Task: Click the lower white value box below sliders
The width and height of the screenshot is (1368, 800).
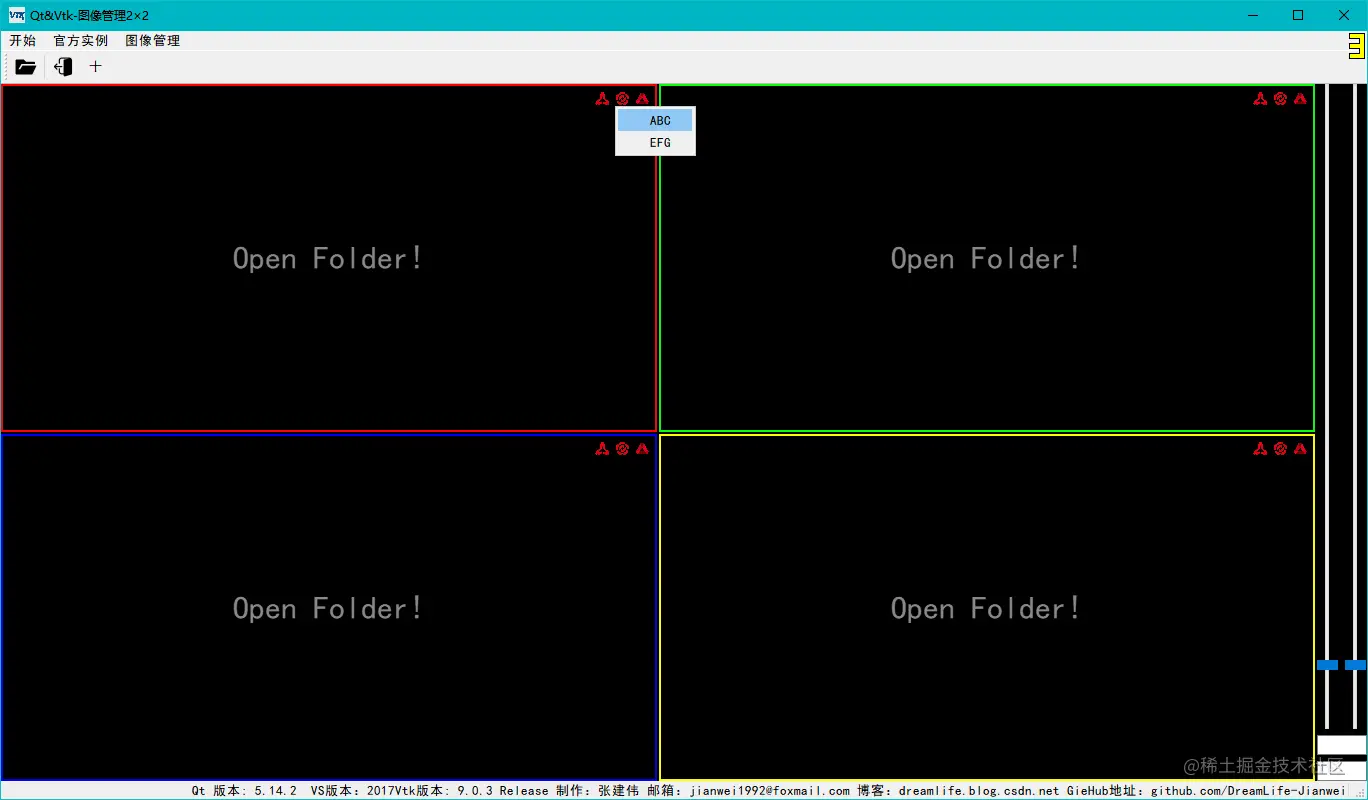Action: tap(1341, 769)
